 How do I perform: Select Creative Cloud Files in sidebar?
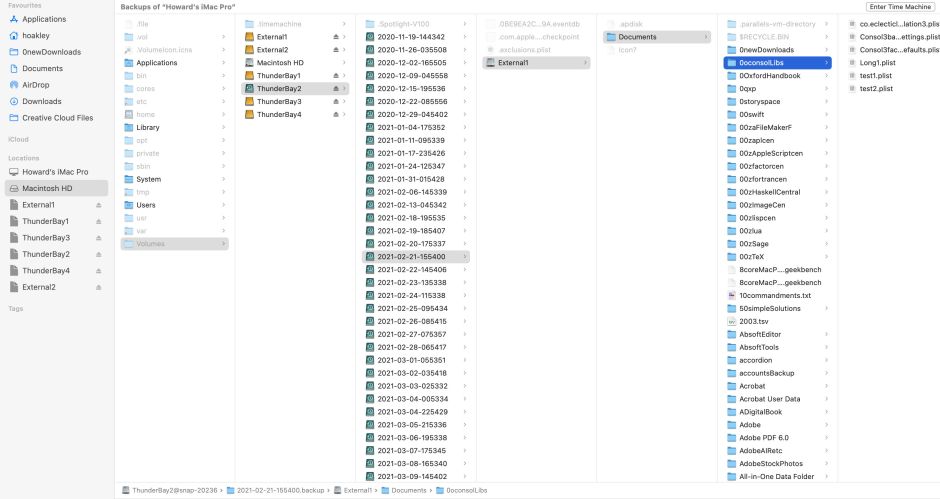click(x=58, y=118)
